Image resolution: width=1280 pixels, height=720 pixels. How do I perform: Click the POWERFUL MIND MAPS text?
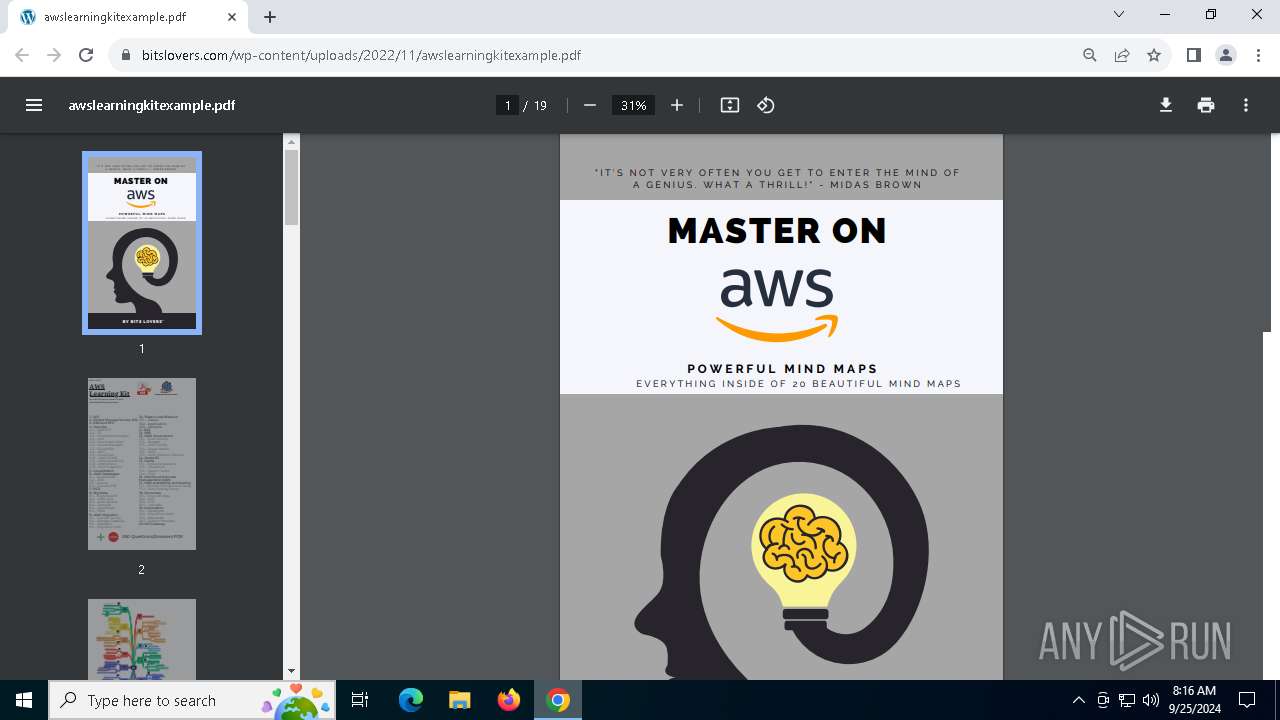pos(782,369)
